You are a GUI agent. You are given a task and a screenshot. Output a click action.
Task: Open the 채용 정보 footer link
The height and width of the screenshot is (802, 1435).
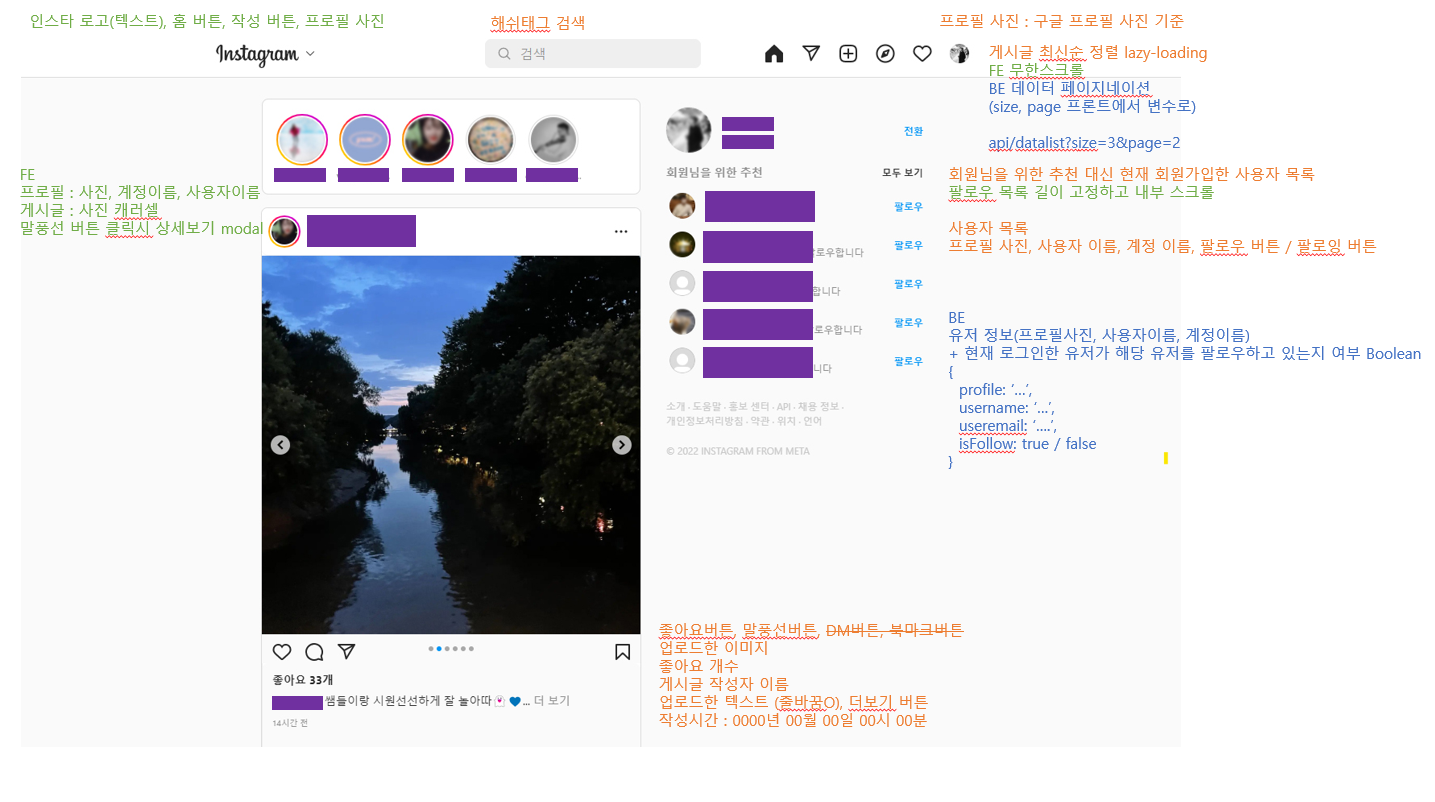point(819,407)
